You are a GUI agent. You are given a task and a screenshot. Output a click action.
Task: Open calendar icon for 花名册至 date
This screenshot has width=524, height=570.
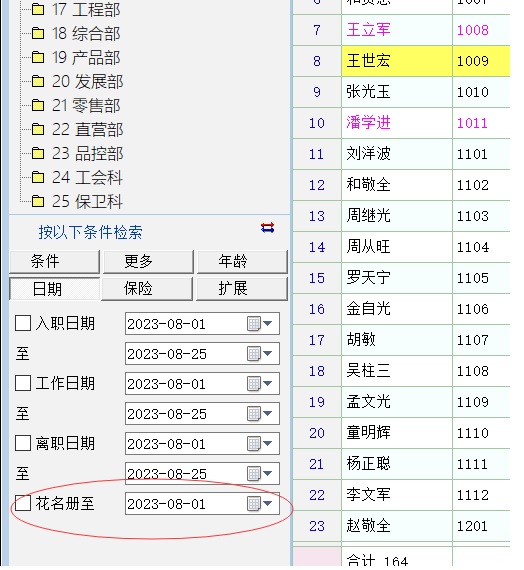click(x=253, y=504)
